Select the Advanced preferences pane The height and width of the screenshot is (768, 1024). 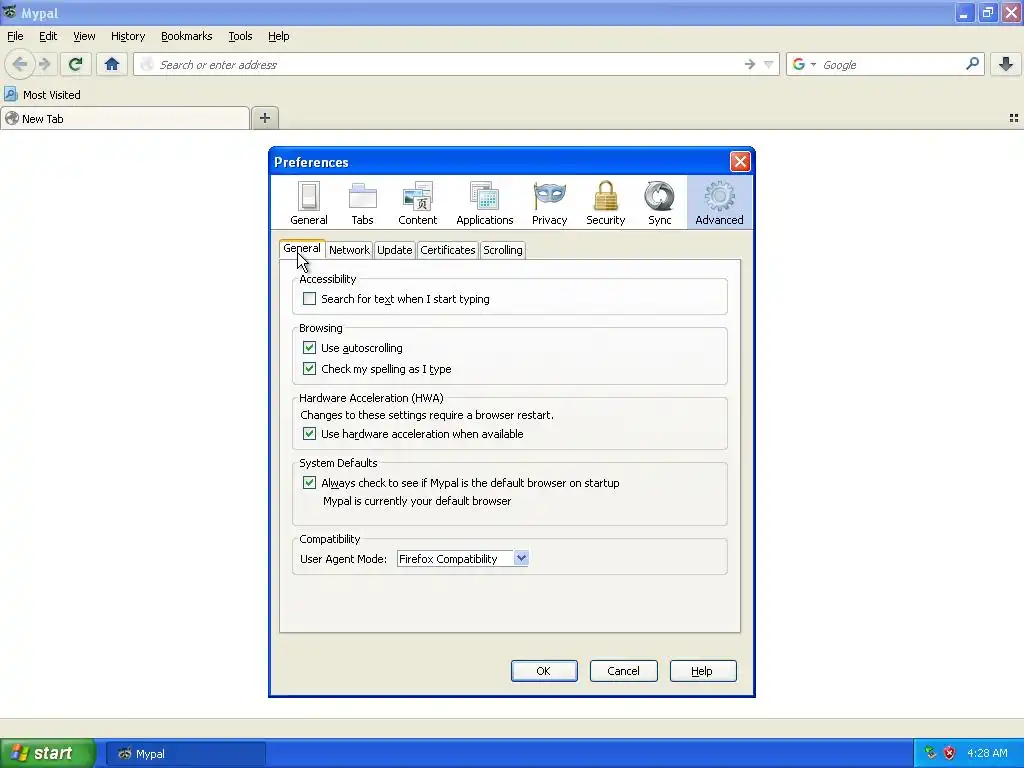(x=719, y=203)
